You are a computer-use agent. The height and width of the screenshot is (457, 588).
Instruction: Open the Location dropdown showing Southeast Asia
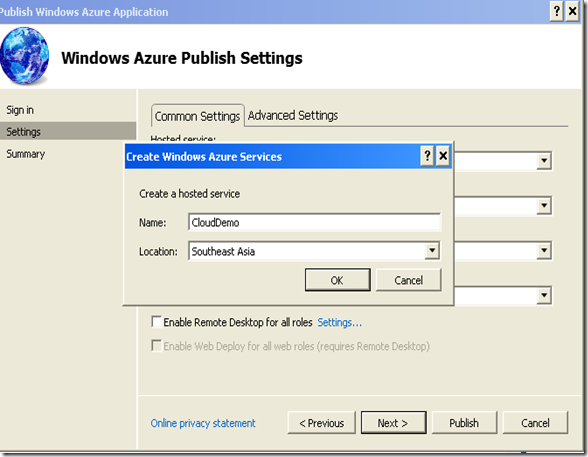tap(432, 251)
